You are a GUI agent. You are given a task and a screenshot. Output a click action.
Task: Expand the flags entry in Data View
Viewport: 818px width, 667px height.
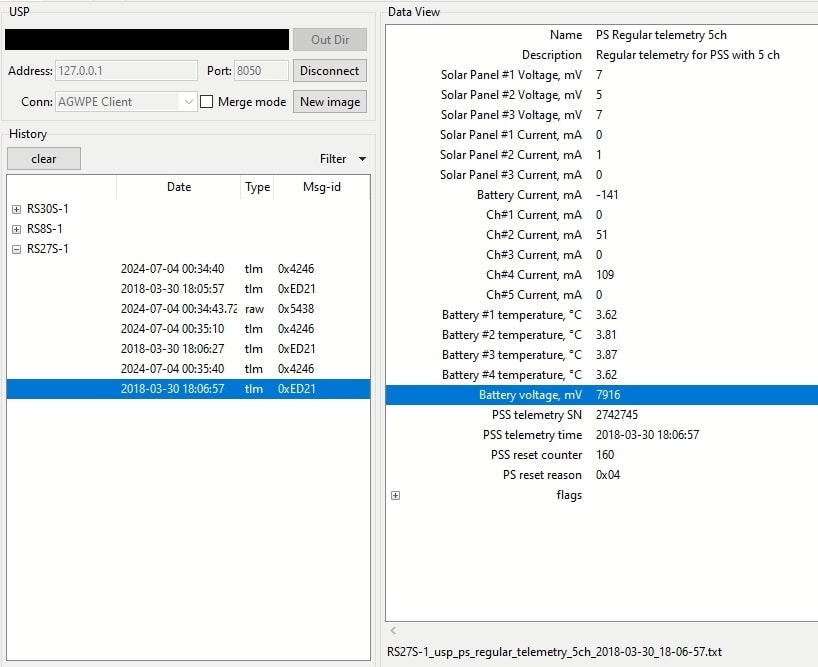pyautogui.click(x=395, y=495)
